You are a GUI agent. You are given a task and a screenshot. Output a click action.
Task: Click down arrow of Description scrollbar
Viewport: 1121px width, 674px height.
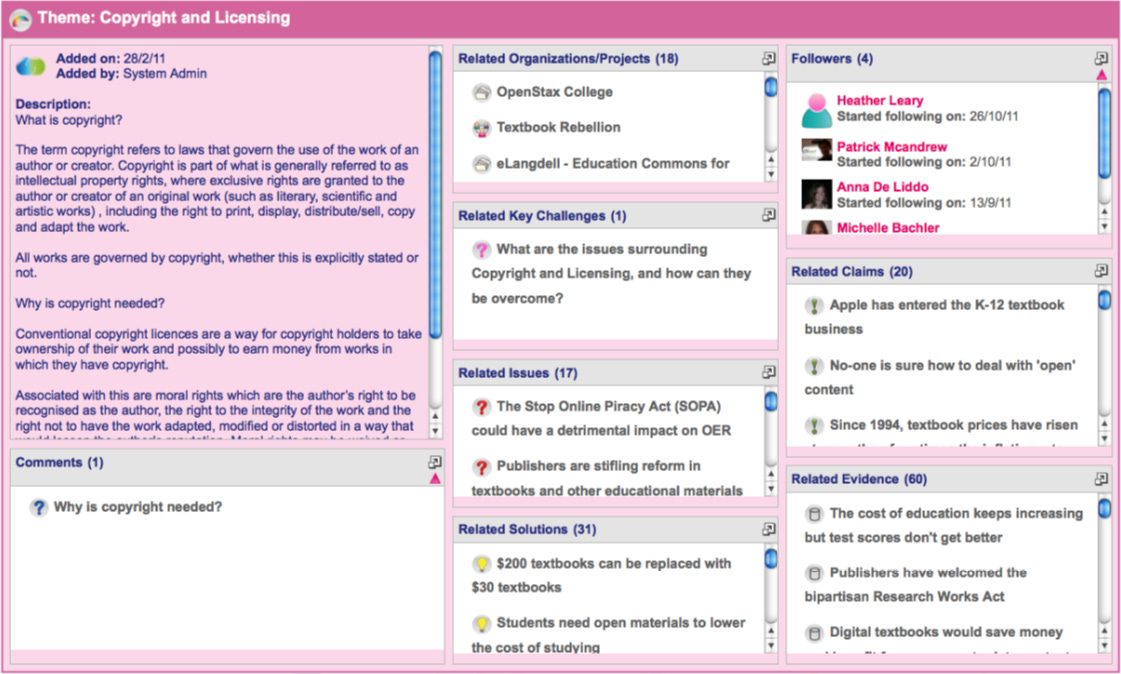(435, 431)
